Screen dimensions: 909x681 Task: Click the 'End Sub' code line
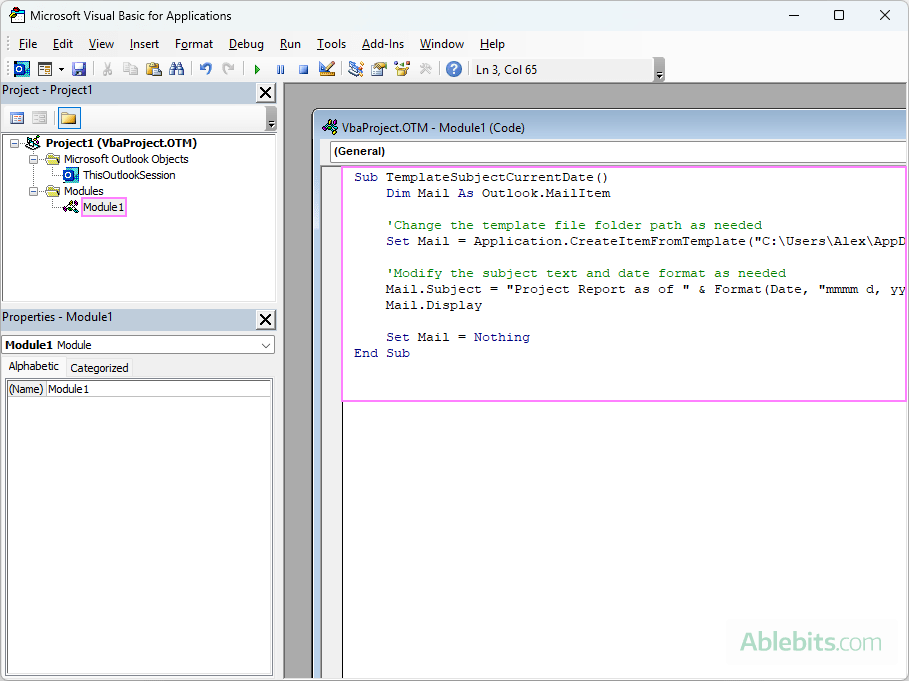[382, 354]
